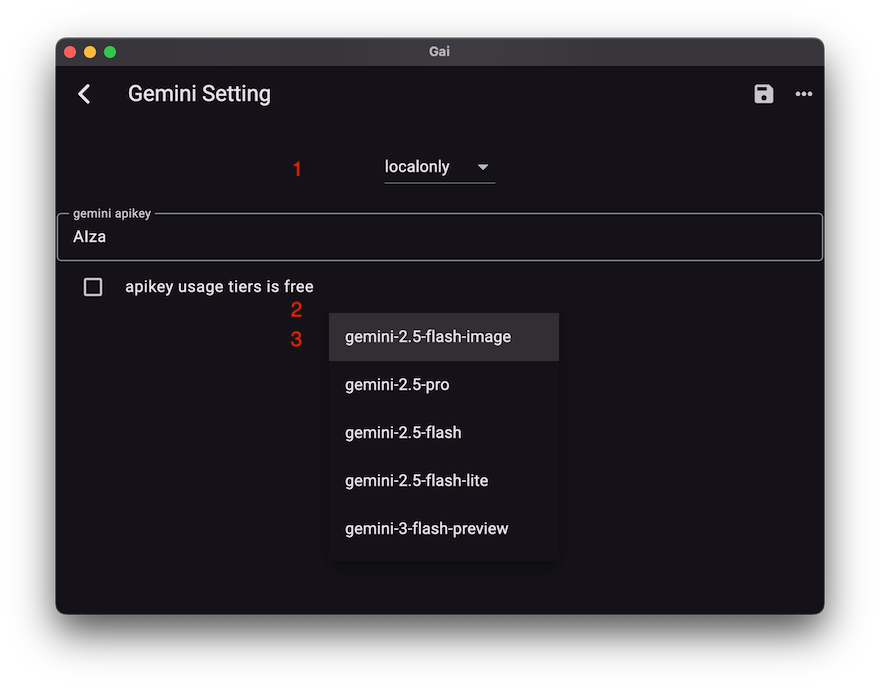Screen dimensions: 880x688
Task: Open the localonly dropdown
Action: pos(440,167)
